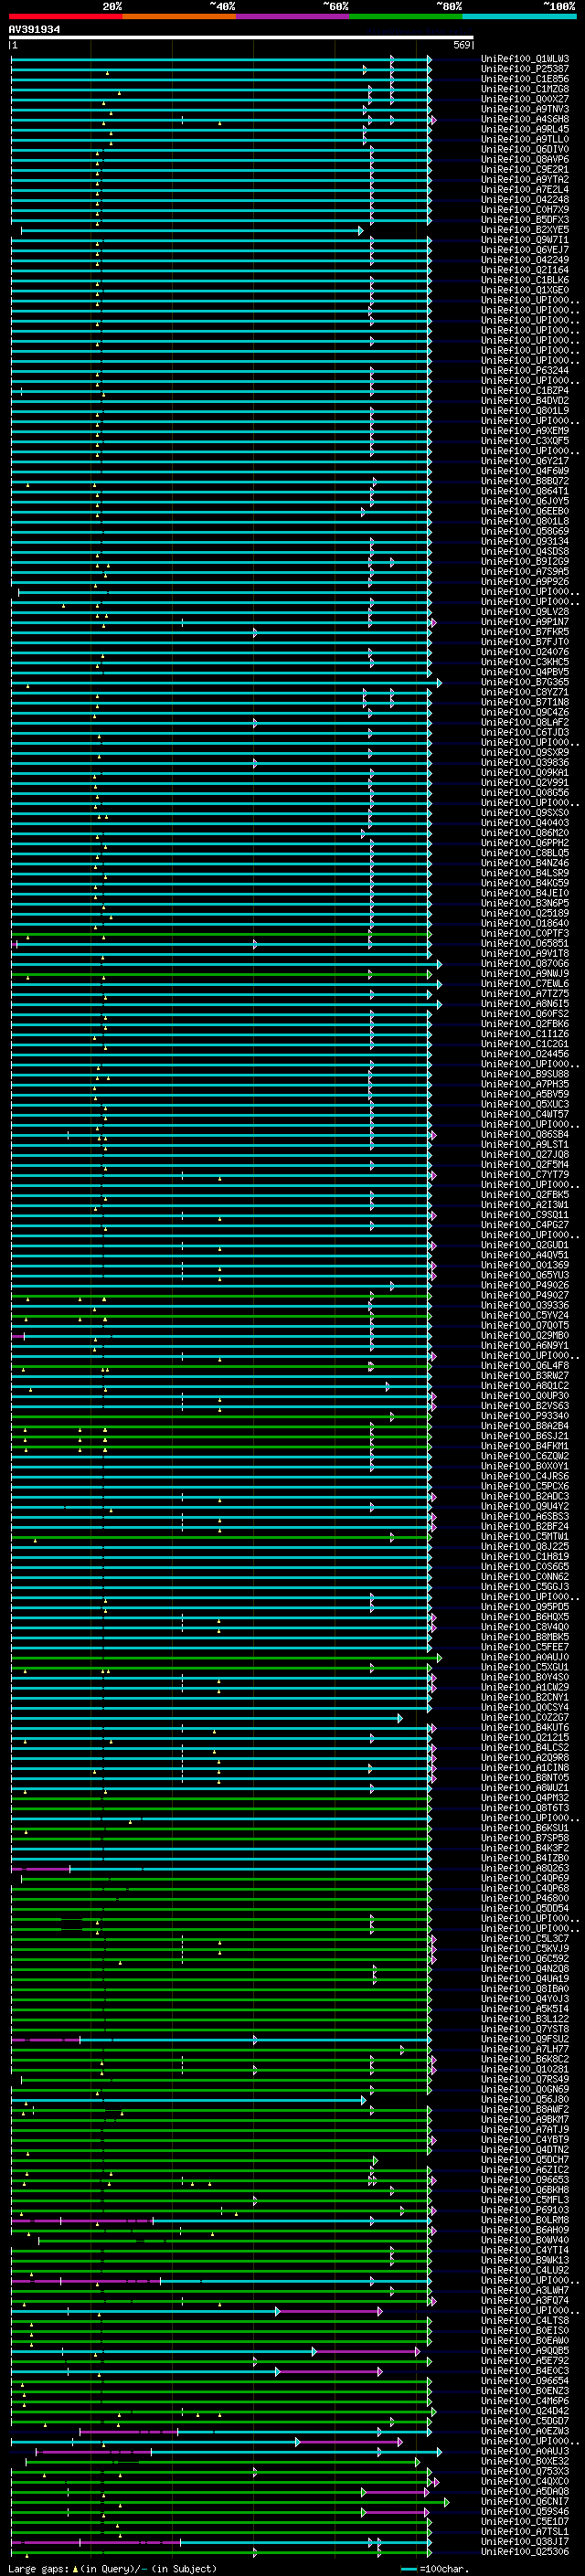The width and height of the screenshot is (585, 2576).
Task: Open hit UniRef100_A6ZIC2
Action: [x=525, y=2170]
